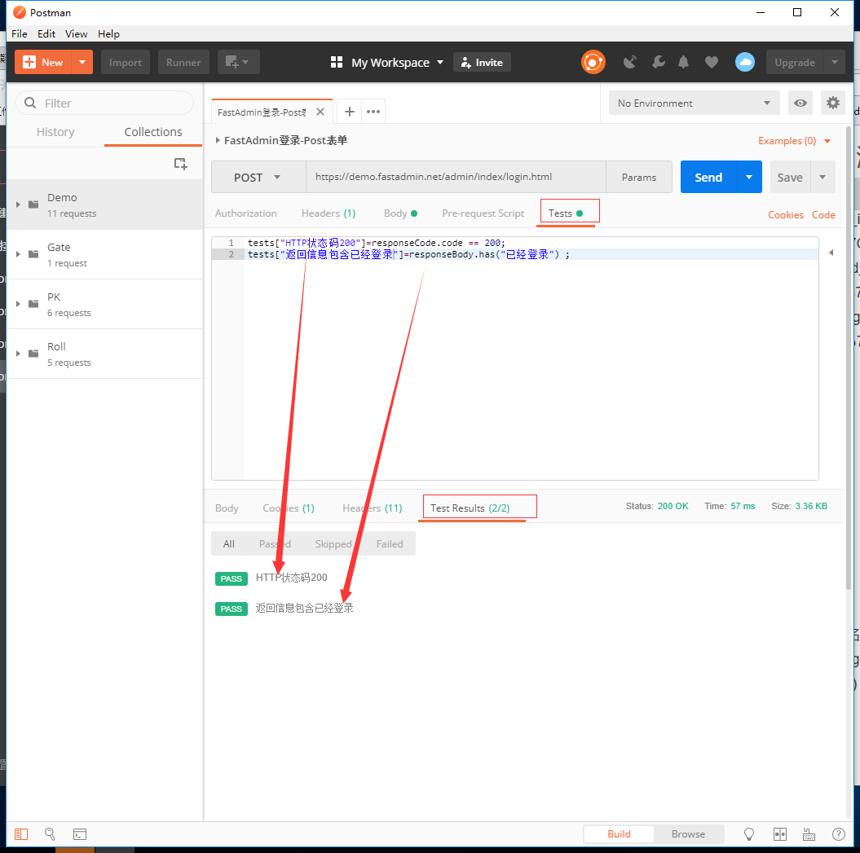Screen dimensions: 860x853
Task: Show notifications bell icon
Action: click(x=683, y=62)
